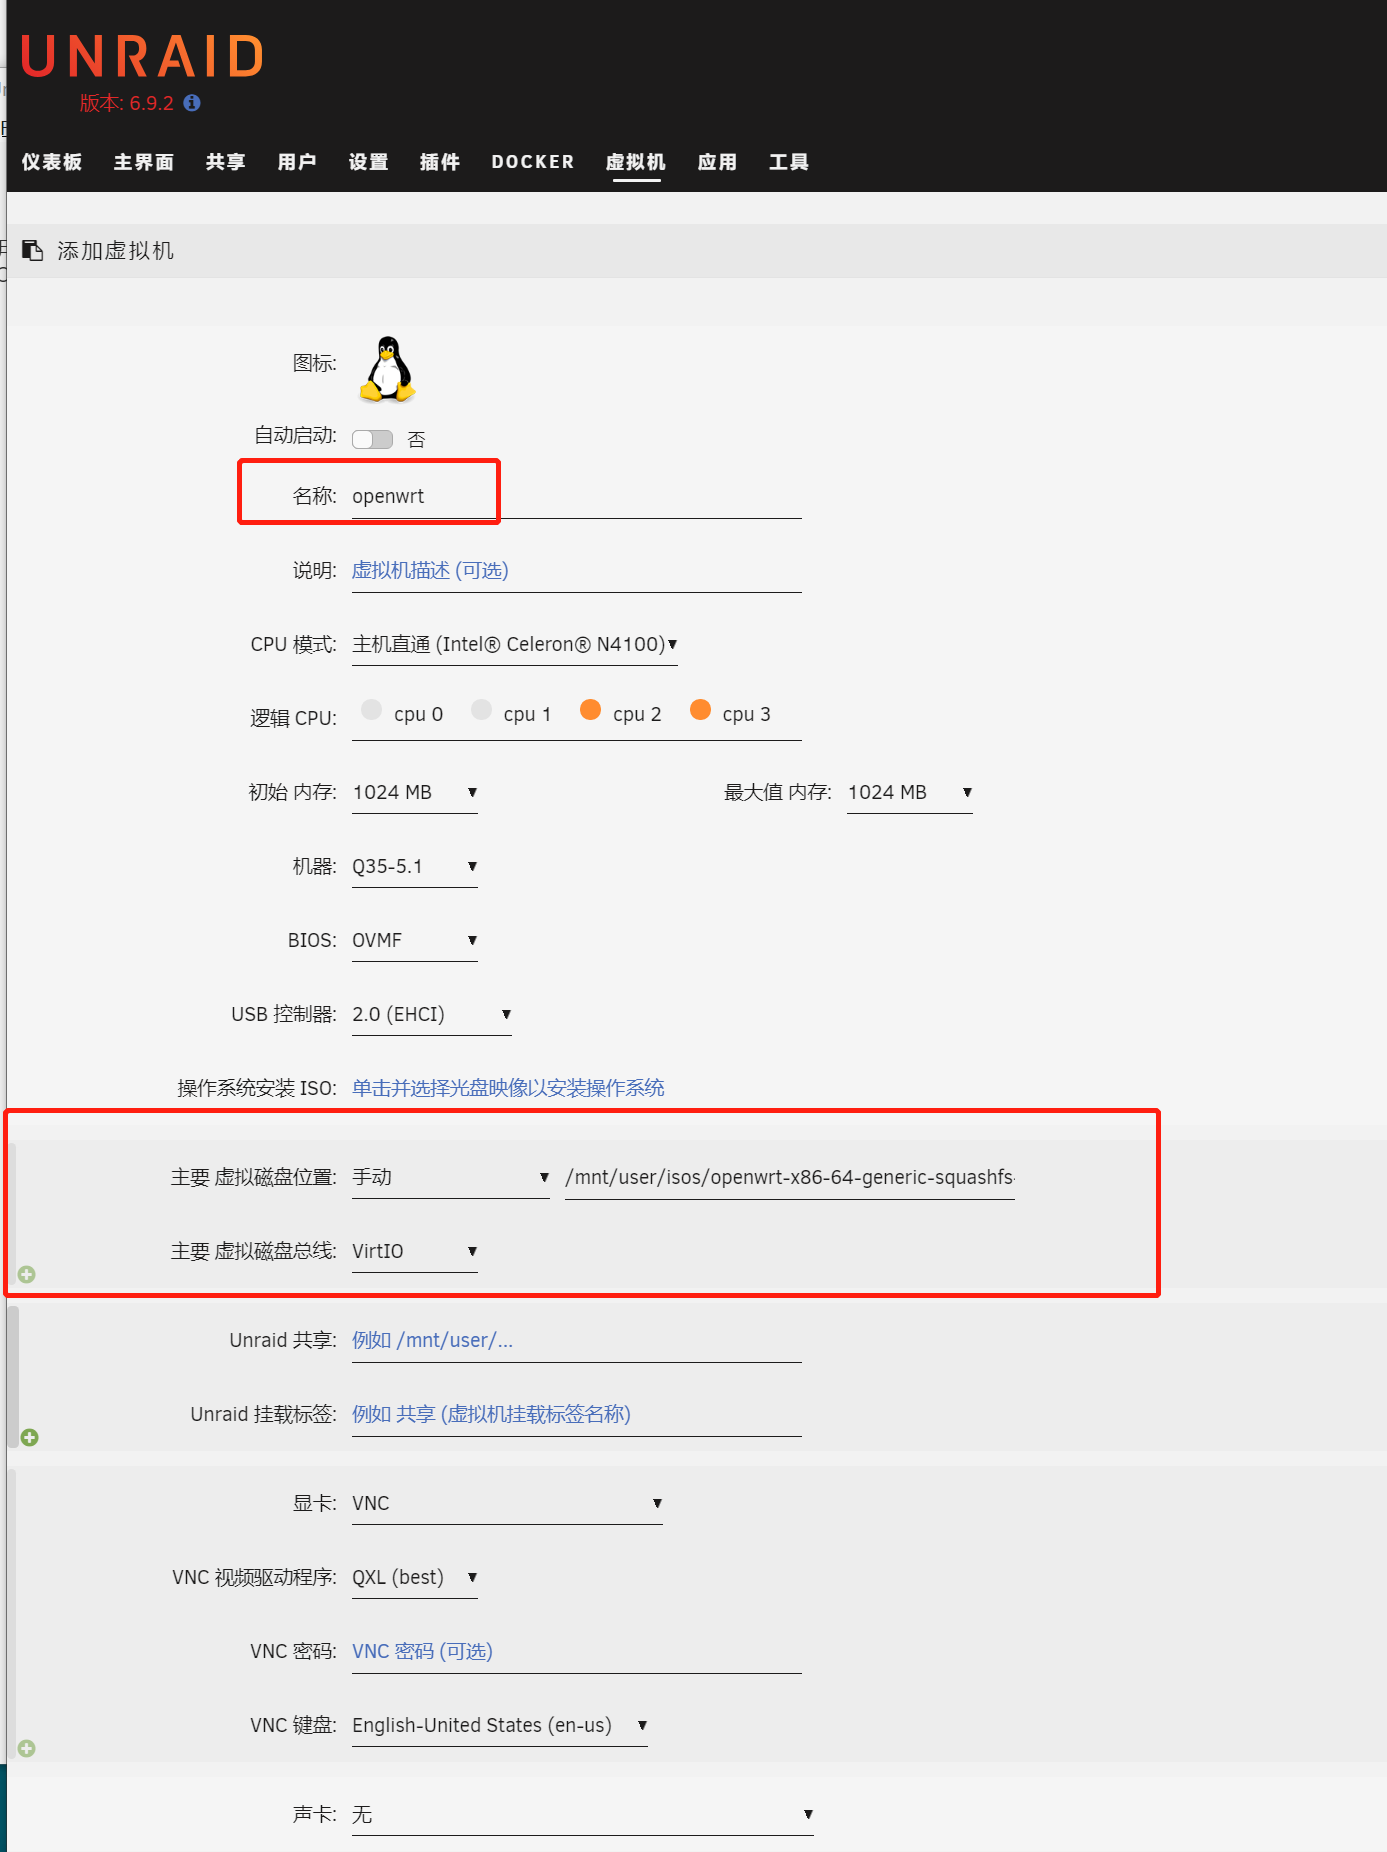The height and width of the screenshot is (1852, 1387).
Task: Click the version 6.9.2 text
Action: tap(127, 103)
